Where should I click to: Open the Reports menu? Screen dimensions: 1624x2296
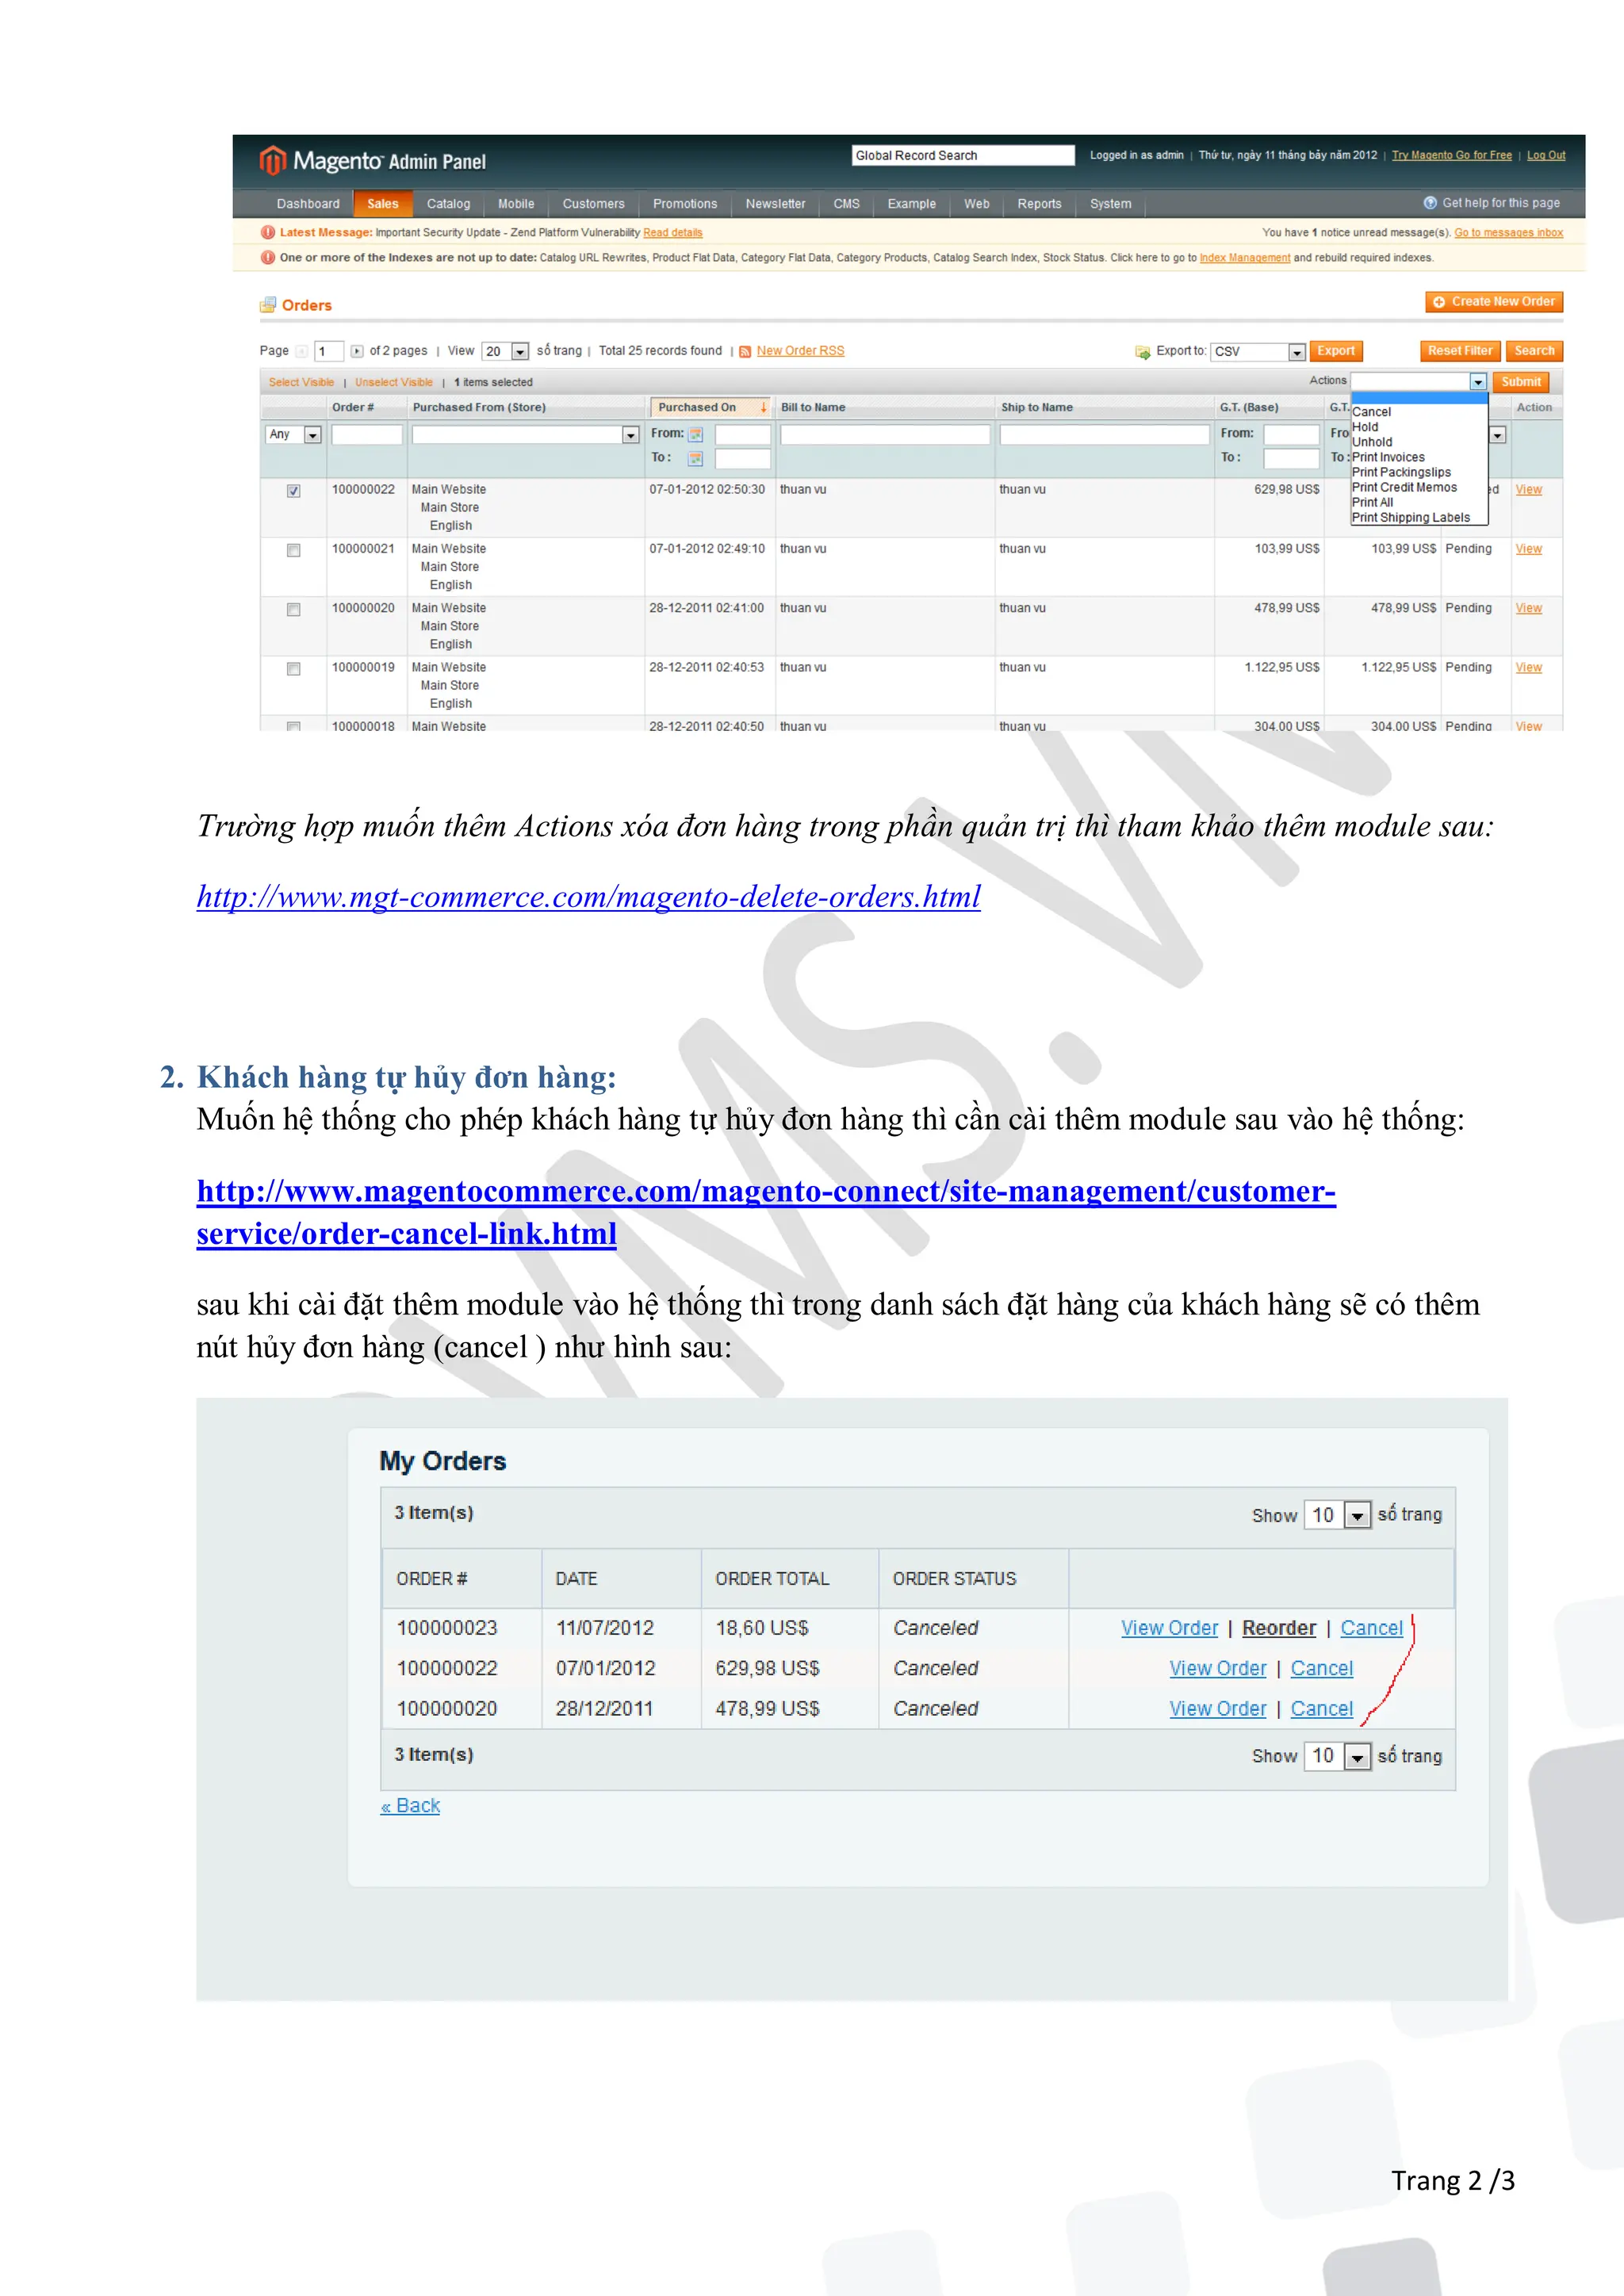pyautogui.click(x=1039, y=204)
